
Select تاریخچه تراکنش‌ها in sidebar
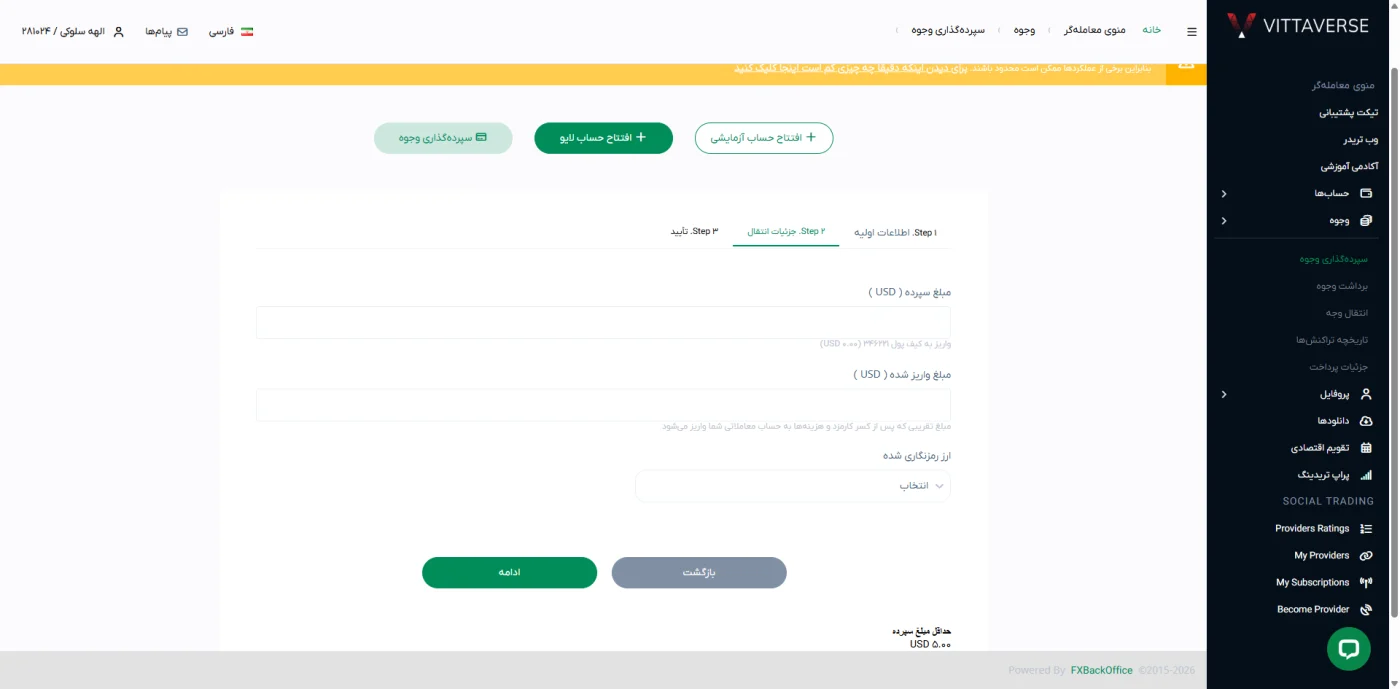[x=1331, y=340]
